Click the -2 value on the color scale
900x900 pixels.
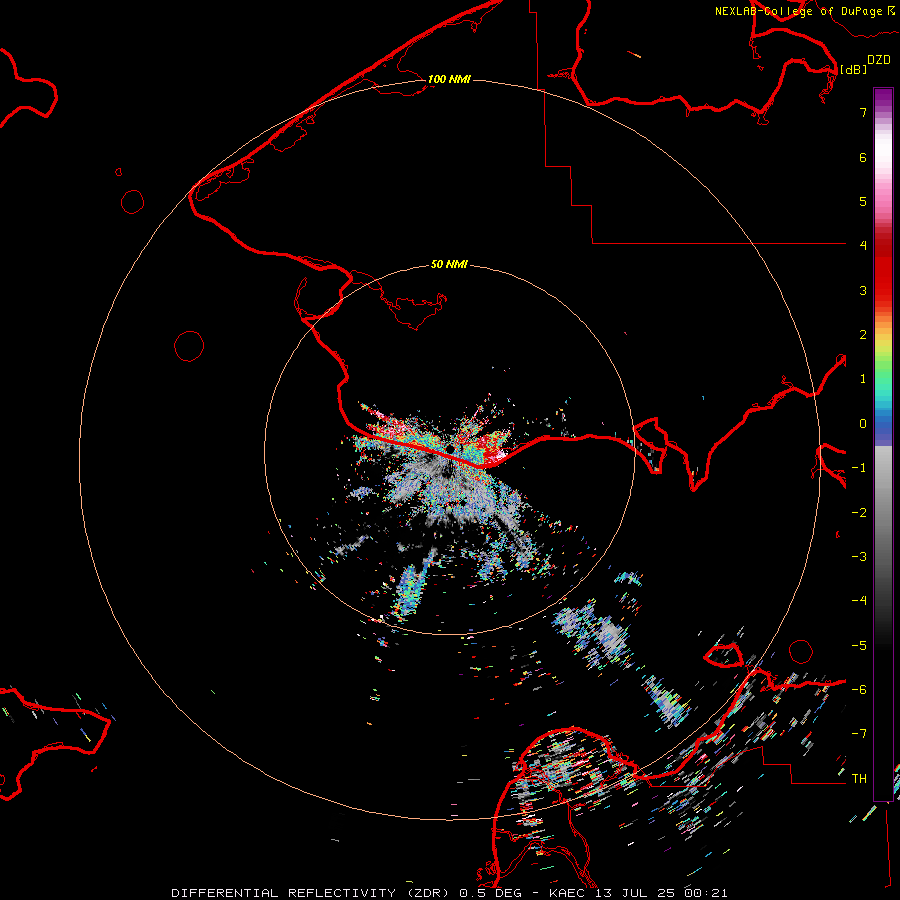coord(859,513)
